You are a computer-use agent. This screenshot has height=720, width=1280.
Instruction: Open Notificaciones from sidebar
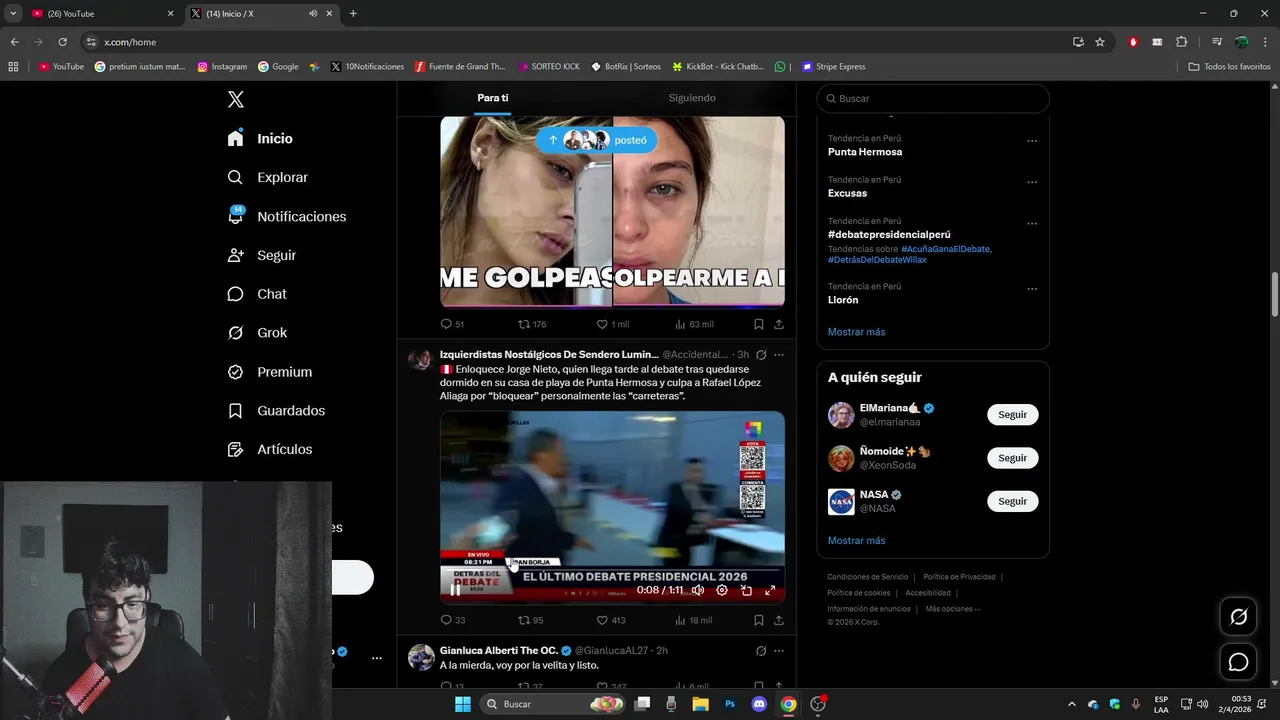[286, 216]
